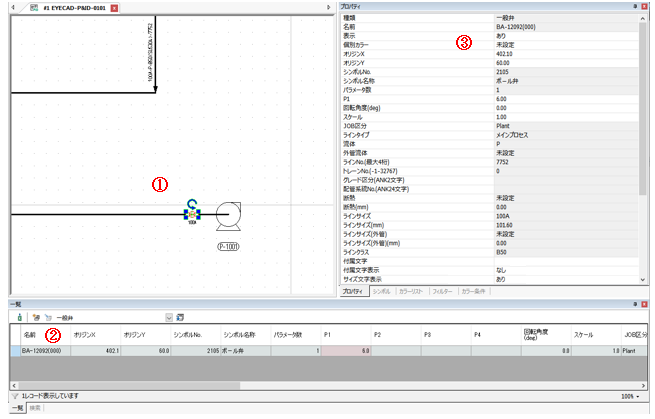
Task: Click the left tab scroll arrow
Action: tap(13, 8)
